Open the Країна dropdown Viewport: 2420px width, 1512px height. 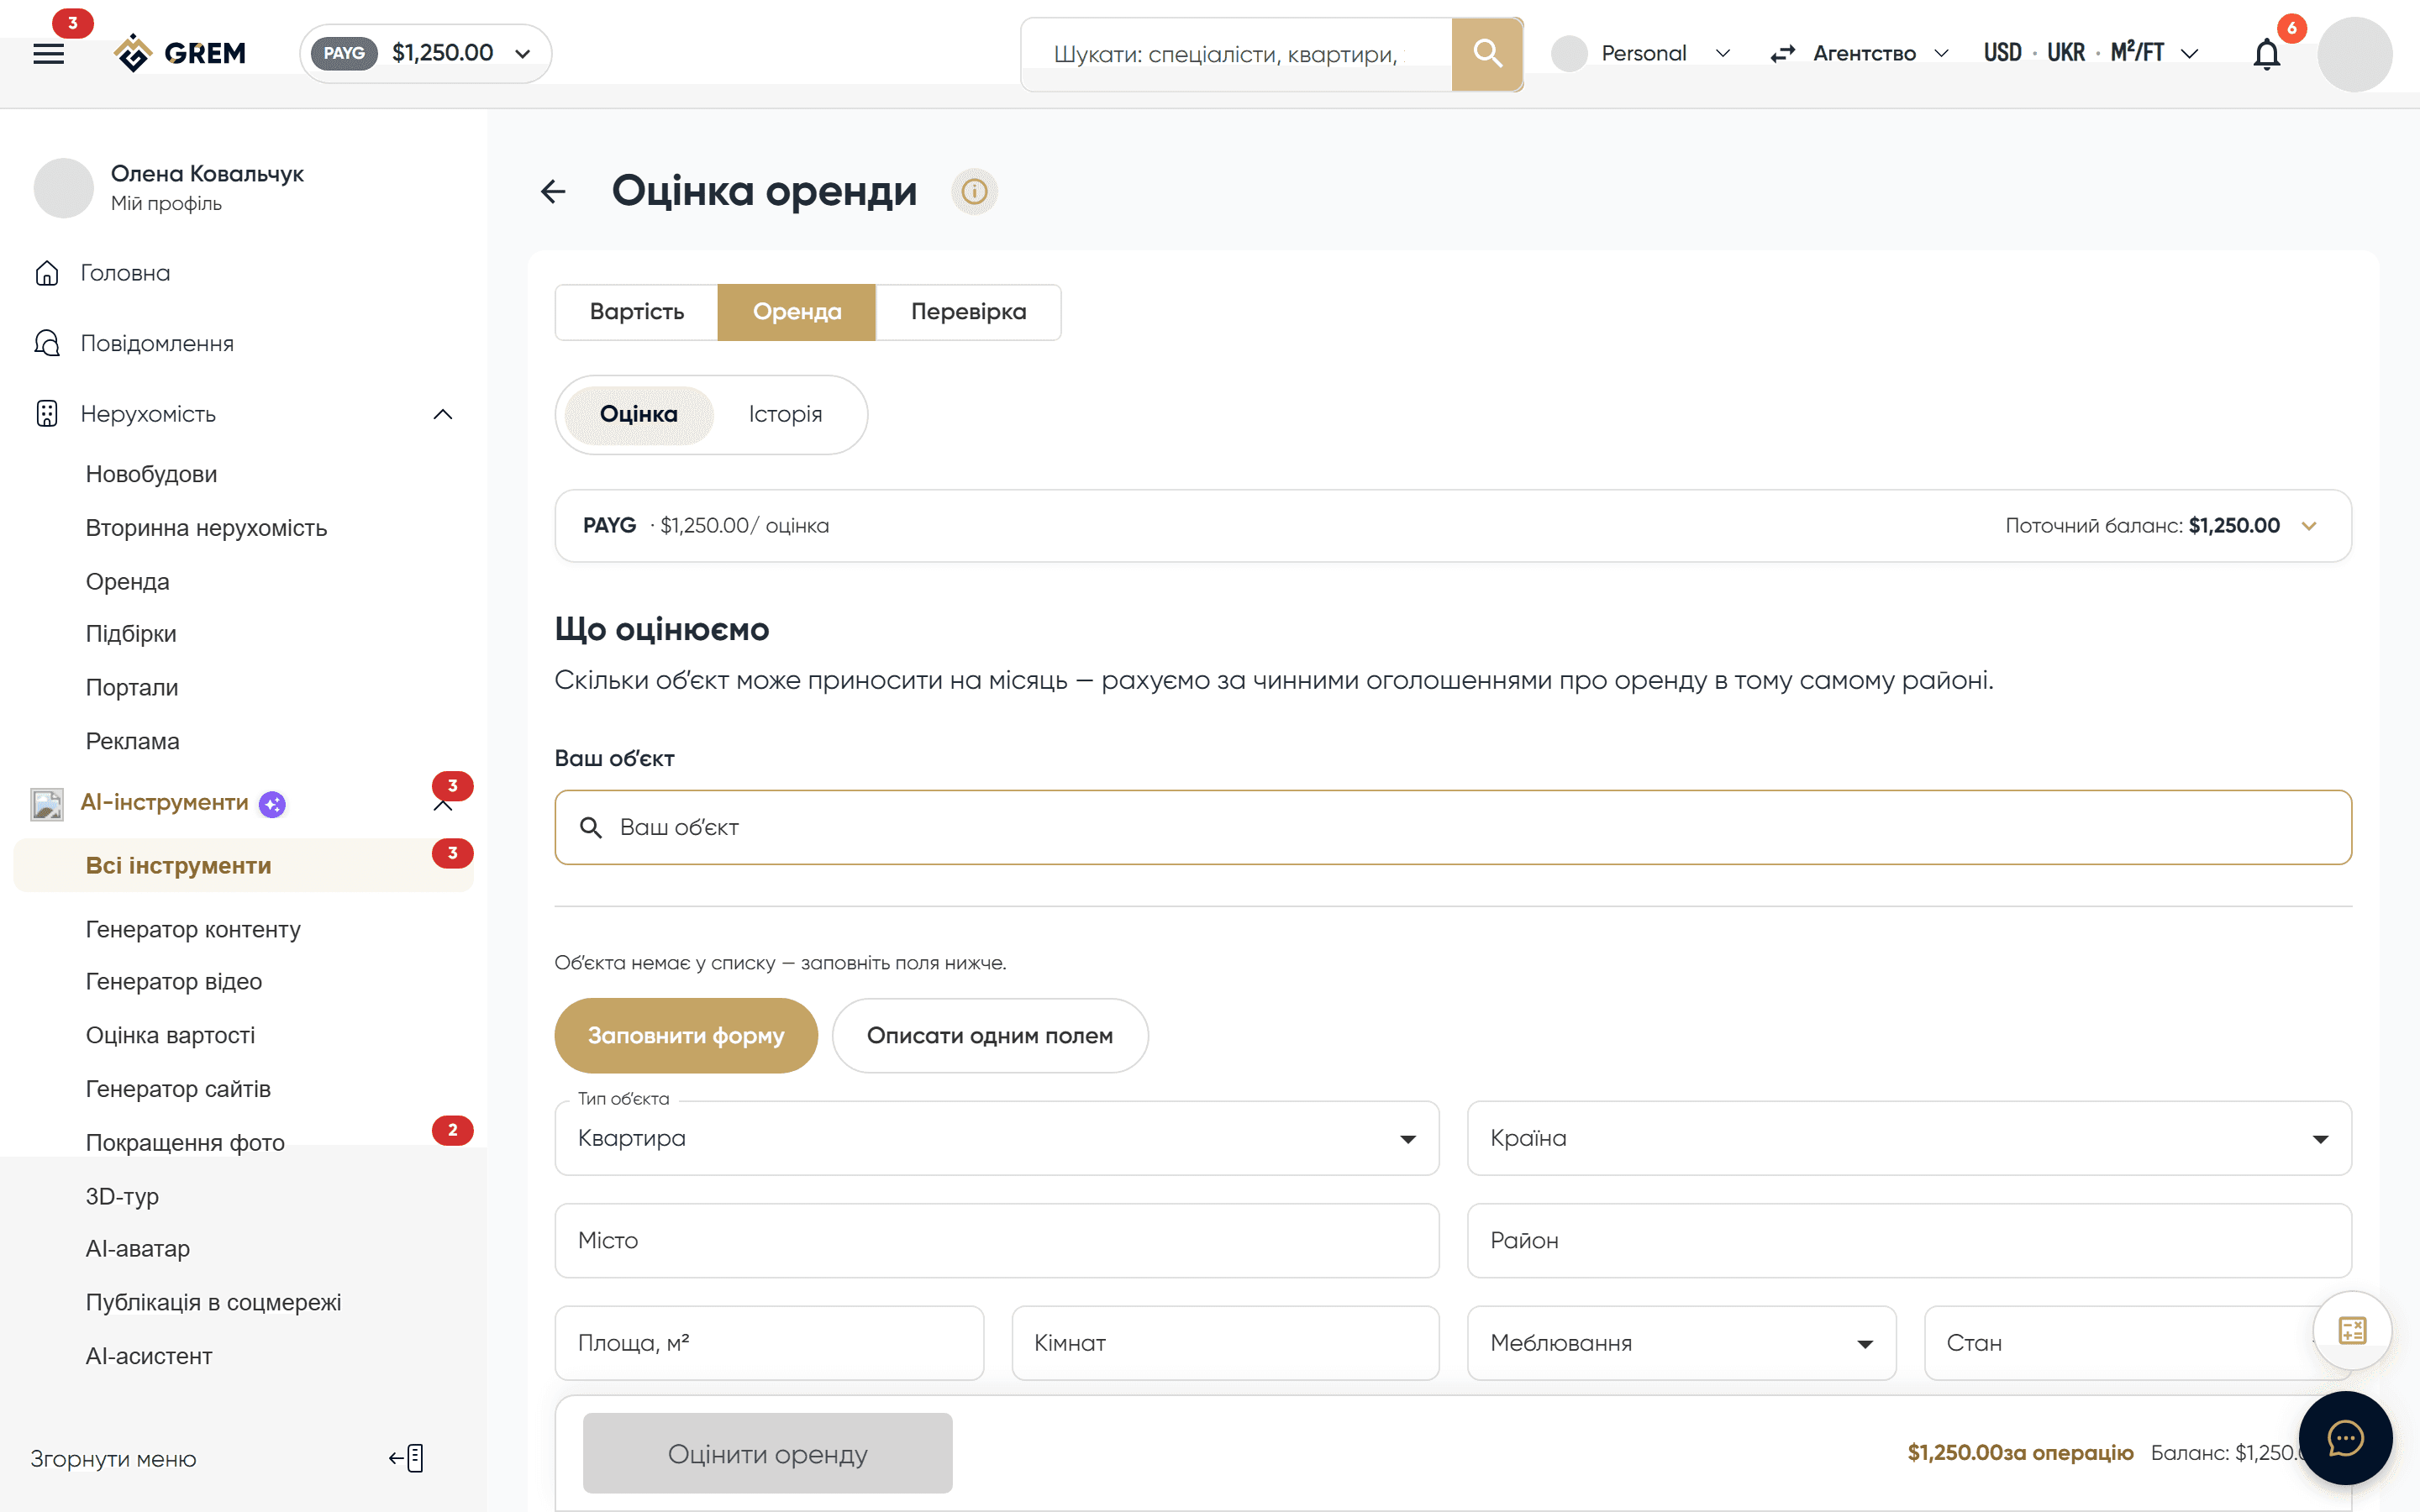[1908, 1138]
